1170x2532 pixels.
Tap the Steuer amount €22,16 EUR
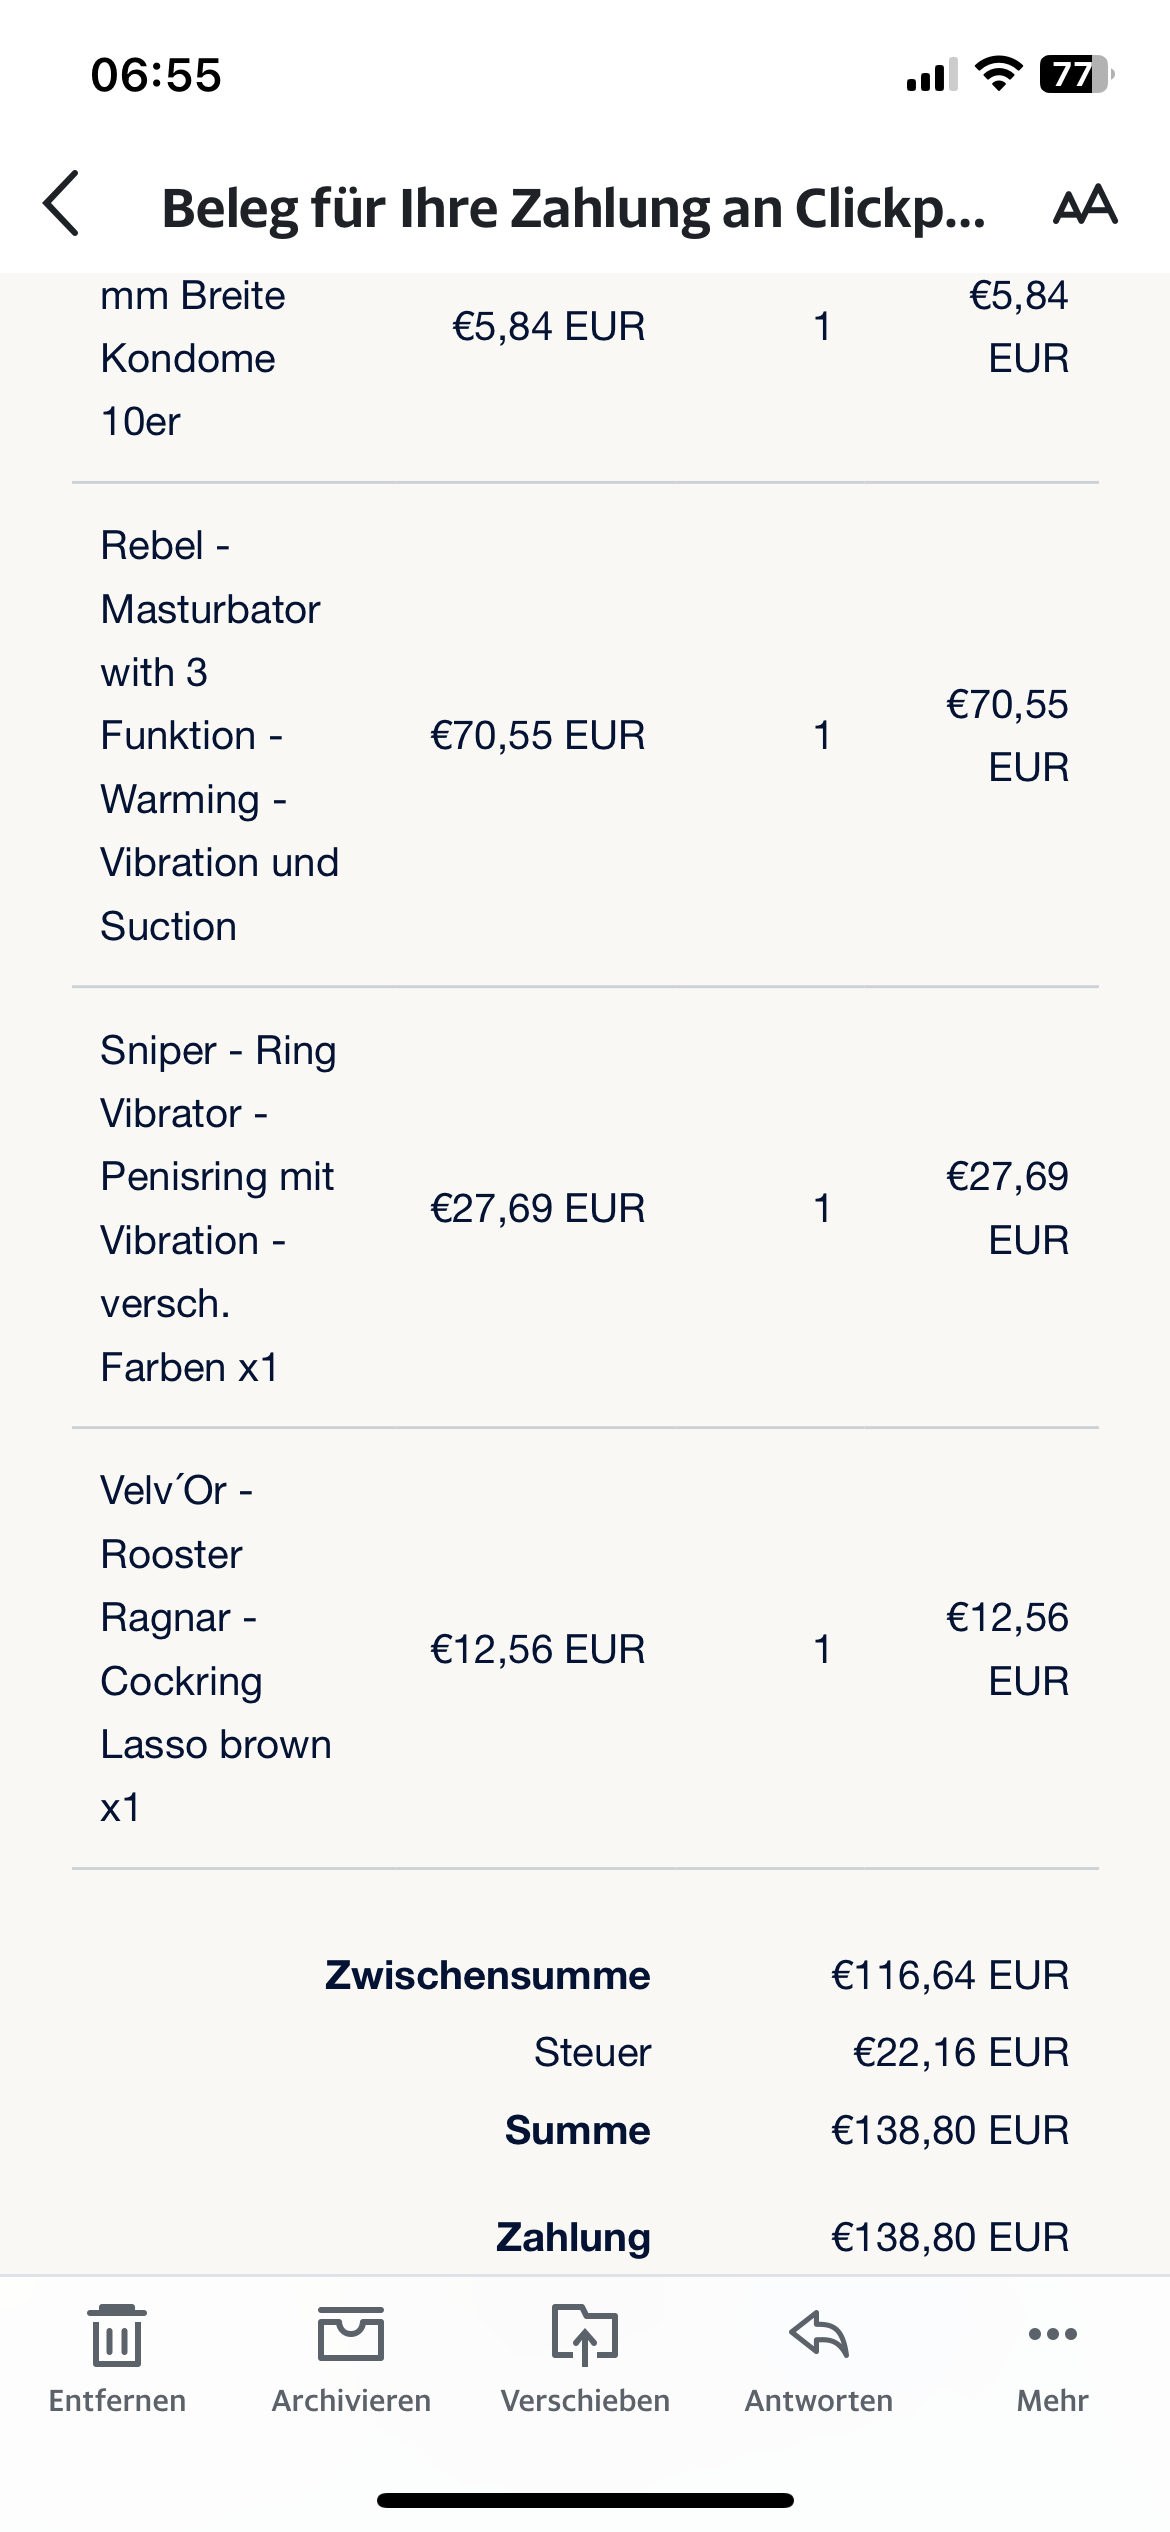pyautogui.click(x=960, y=2052)
